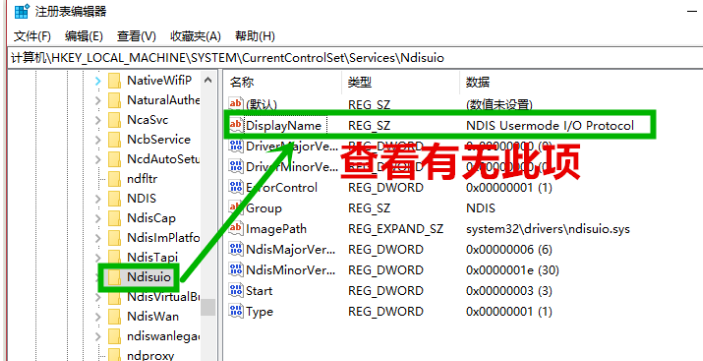Select the DisplayName string value icon
The width and height of the screenshot is (703, 361).
[235, 125]
